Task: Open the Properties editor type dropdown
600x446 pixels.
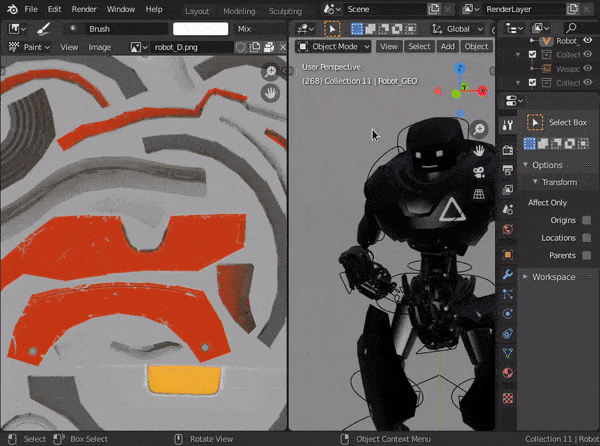Action: point(514,101)
